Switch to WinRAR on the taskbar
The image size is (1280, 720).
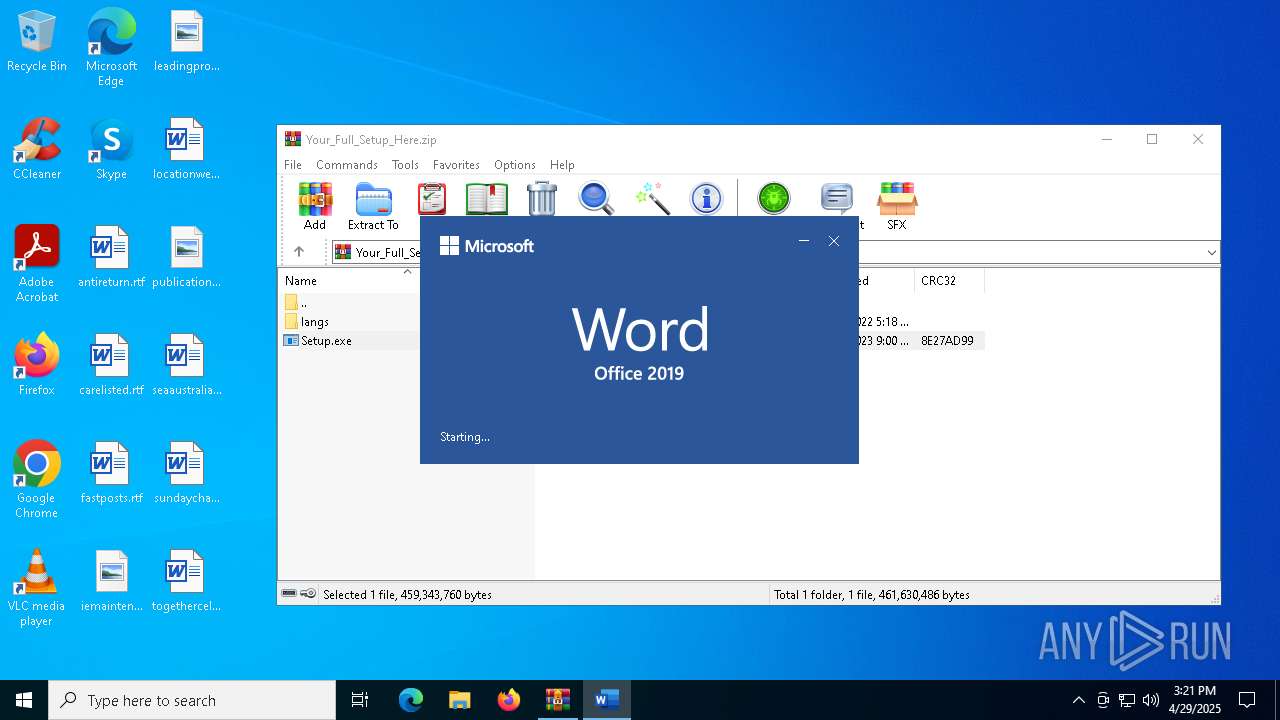point(557,700)
